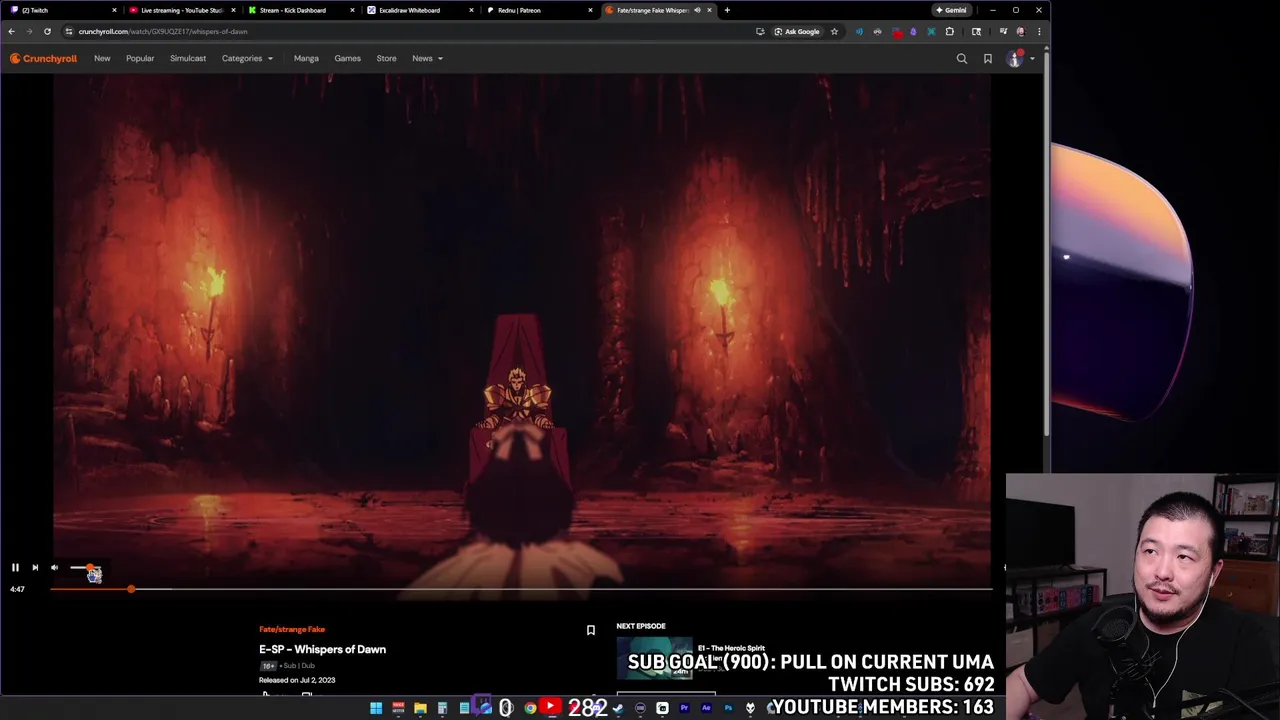Mute the Fate/strange Fake tab audio icon
Viewport: 1280px width, 720px height.
tap(697, 10)
